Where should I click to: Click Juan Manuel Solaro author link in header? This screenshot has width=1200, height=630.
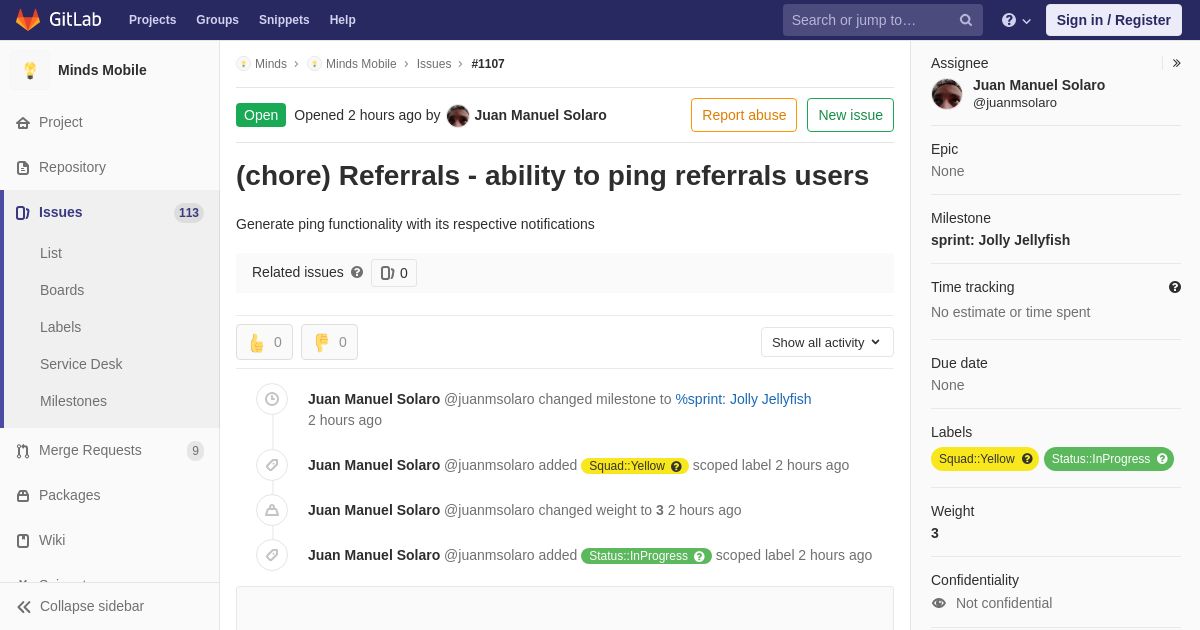540,115
